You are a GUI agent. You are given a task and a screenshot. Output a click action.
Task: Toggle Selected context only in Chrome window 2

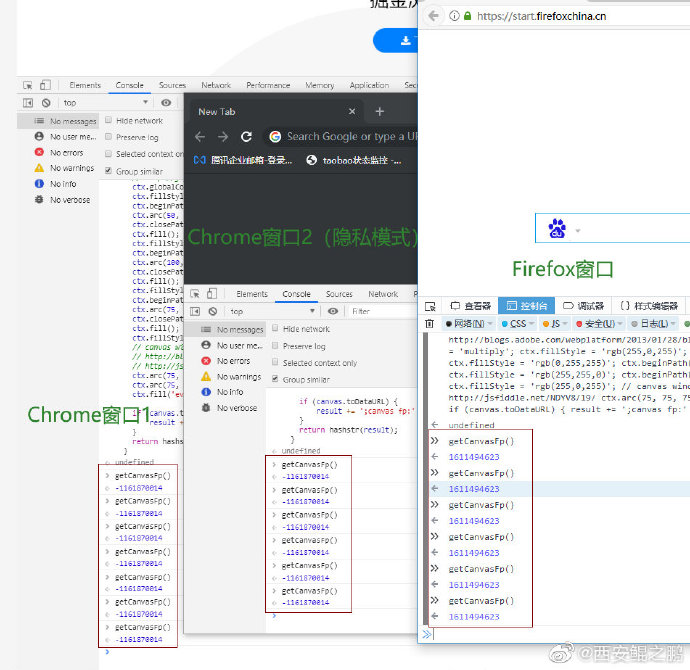[x=275, y=362]
